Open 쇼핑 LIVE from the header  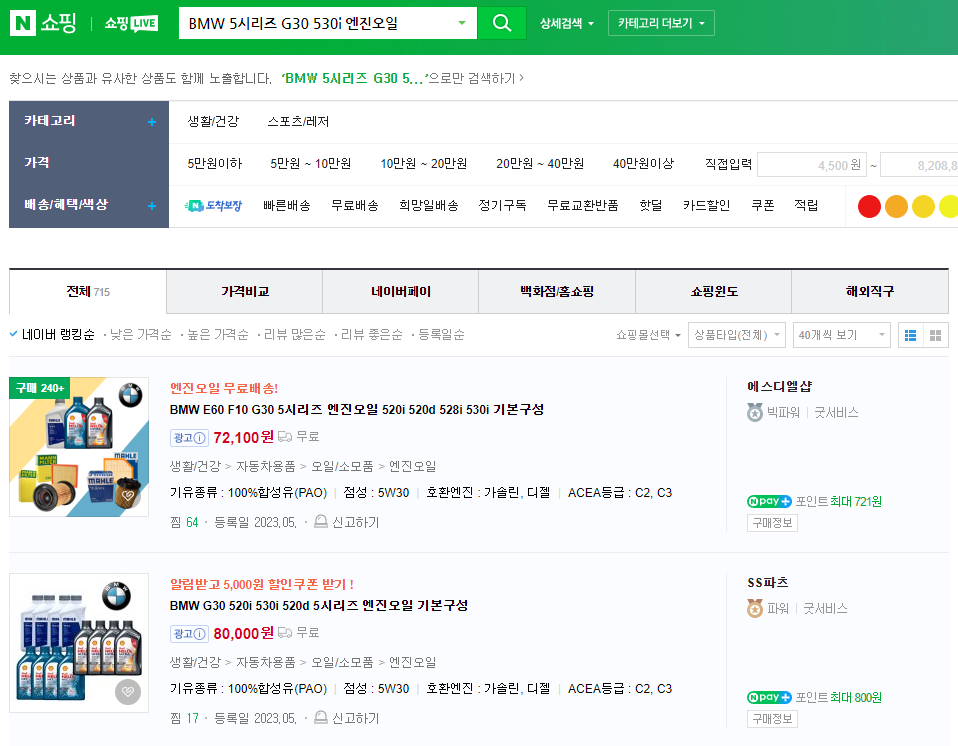[x=131, y=23]
